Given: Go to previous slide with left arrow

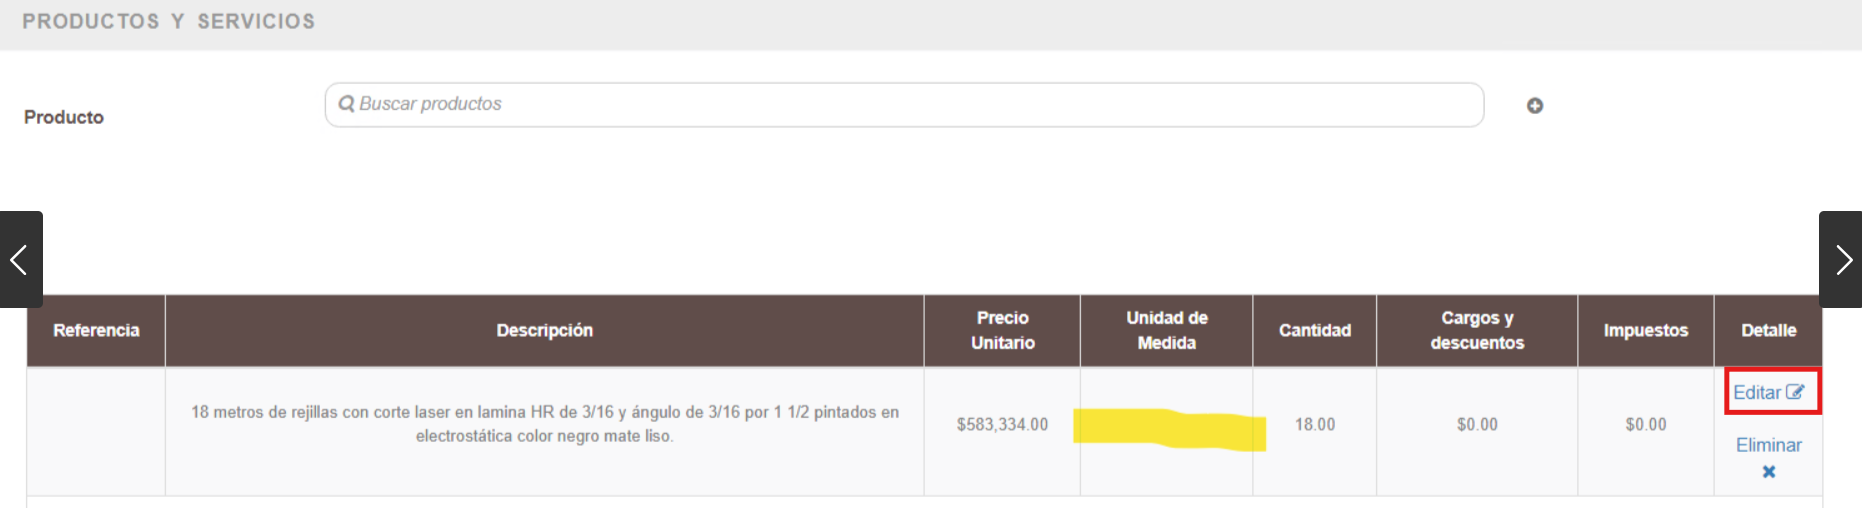Looking at the screenshot, I should pyautogui.click(x=20, y=260).
